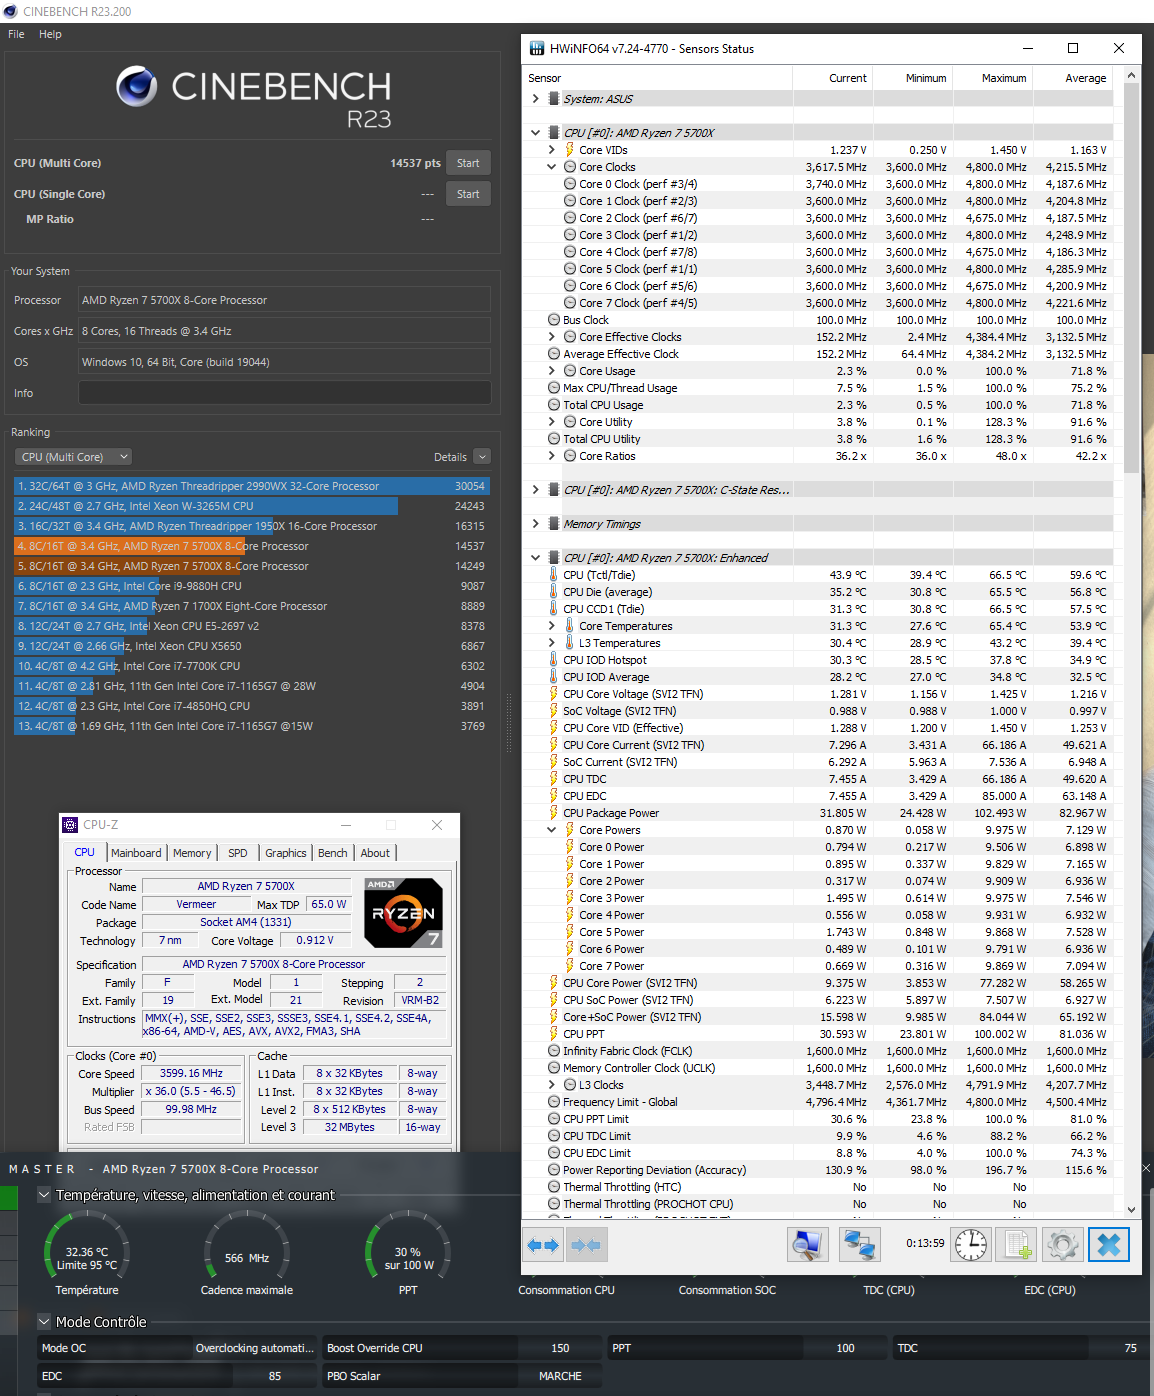Collapse the Core Powers tree node

pyautogui.click(x=552, y=830)
